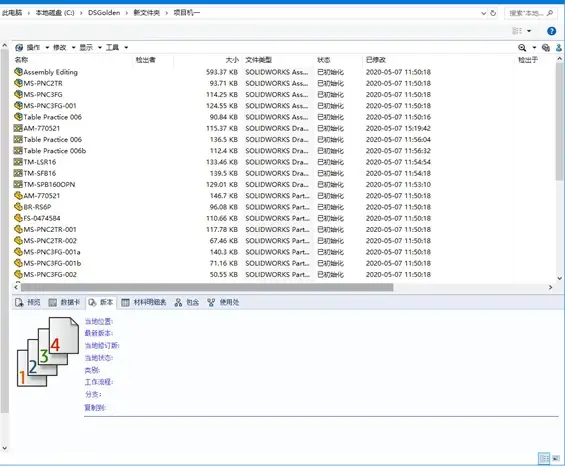Switch to large thumbnails view icon in corner
The height and width of the screenshot is (467, 565).
(556, 458)
